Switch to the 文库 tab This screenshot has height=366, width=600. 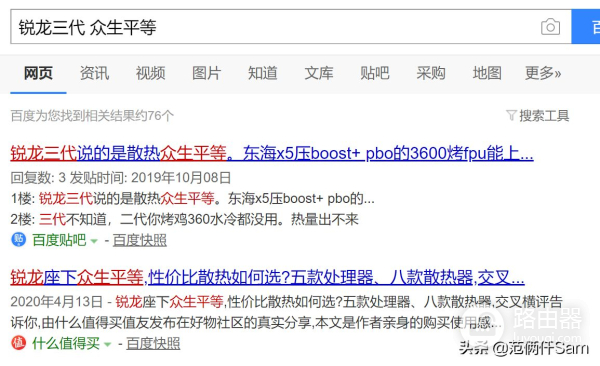coord(319,73)
